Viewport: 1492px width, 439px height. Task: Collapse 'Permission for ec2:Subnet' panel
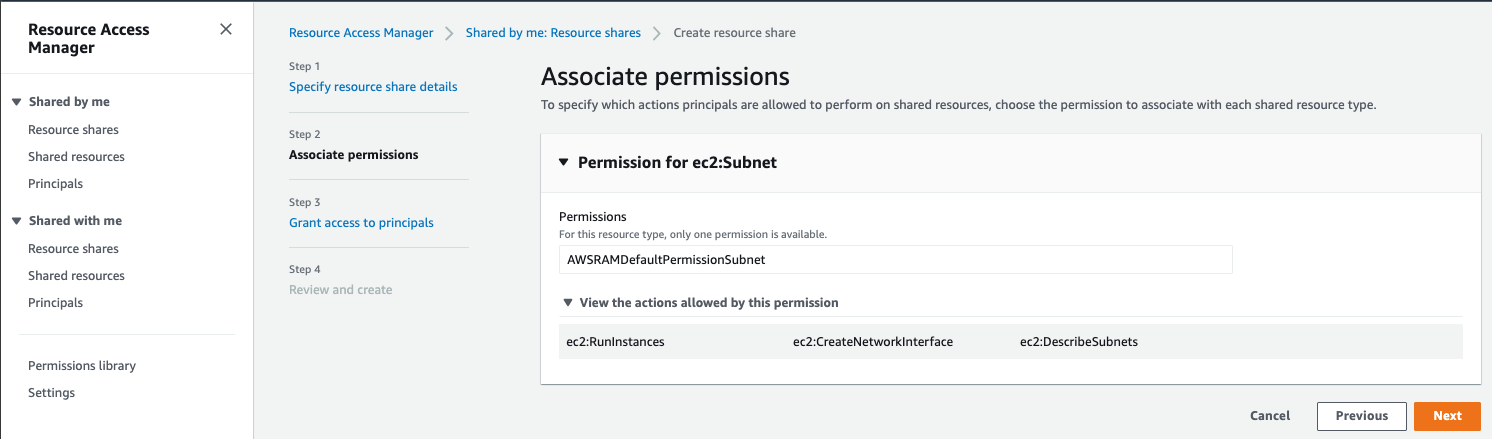564,162
